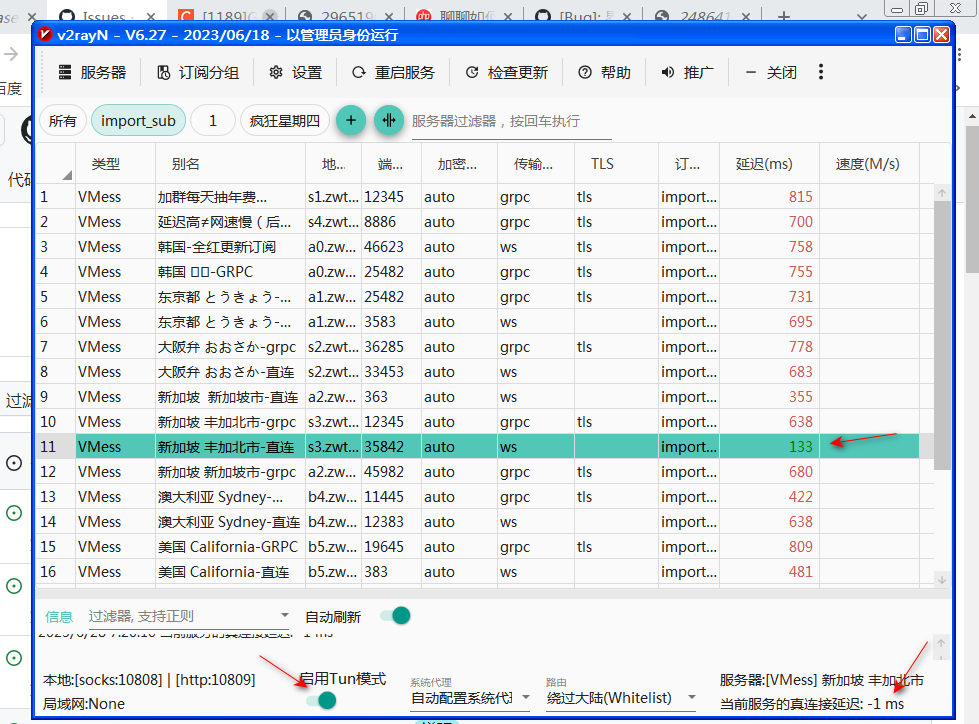Click the server list vertical scrollbar thumb
This screenshot has height=724, width=979.
click(x=942, y=335)
